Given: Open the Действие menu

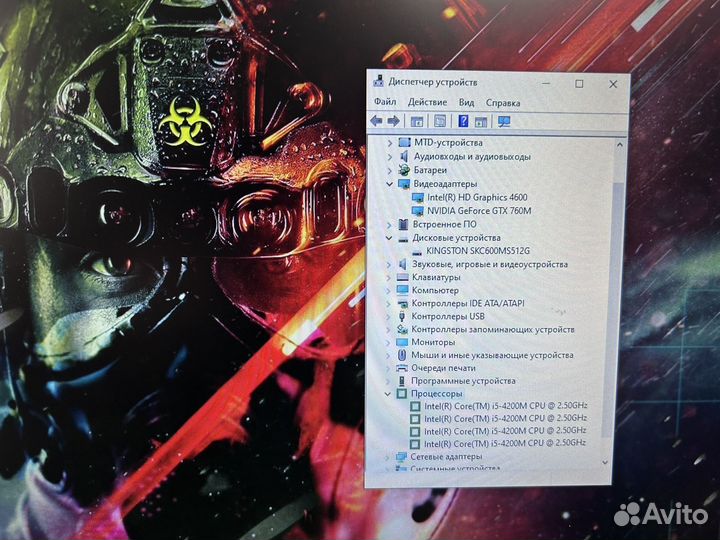Looking at the screenshot, I should click(427, 102).
